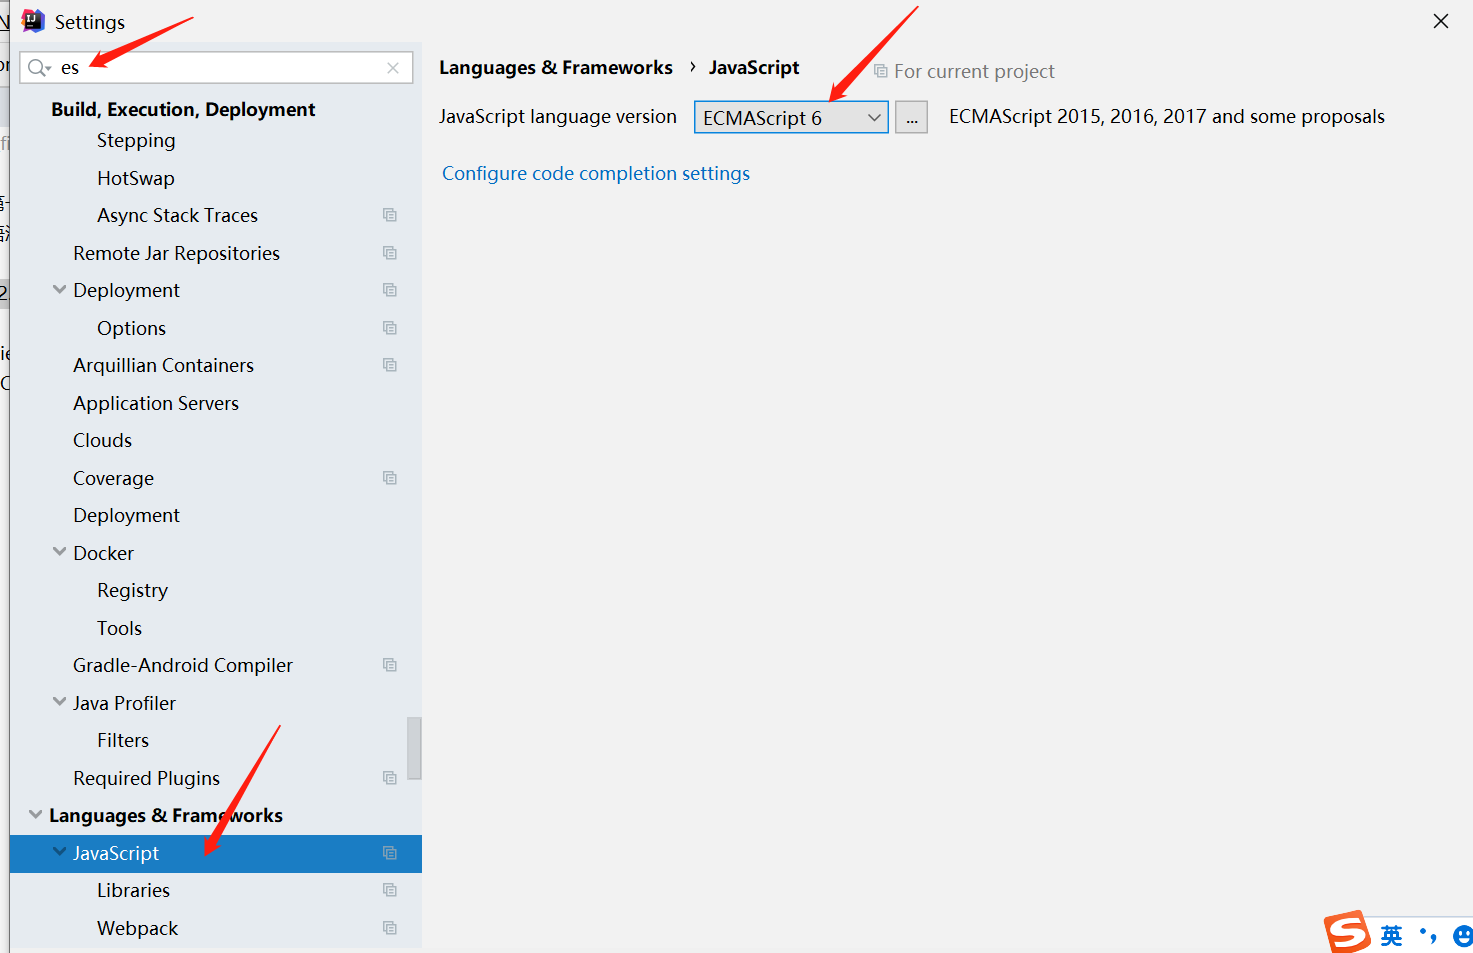Select Stepping in settings tree
Image resolution: width=1473 pixels, height=953 pixels.
click(136, 141)
